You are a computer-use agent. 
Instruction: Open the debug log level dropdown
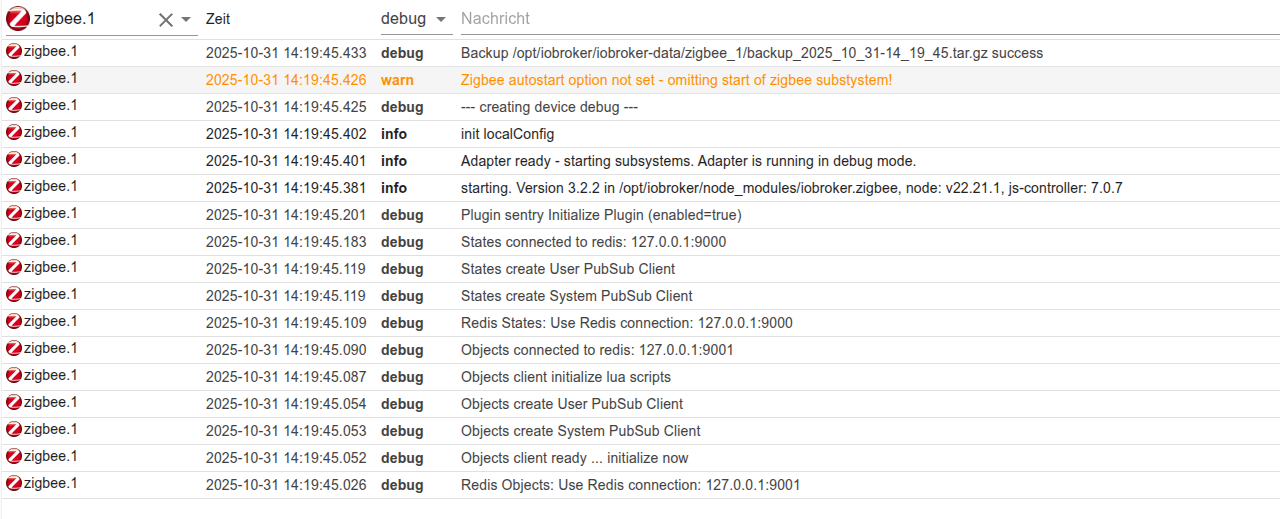point(416,19)
